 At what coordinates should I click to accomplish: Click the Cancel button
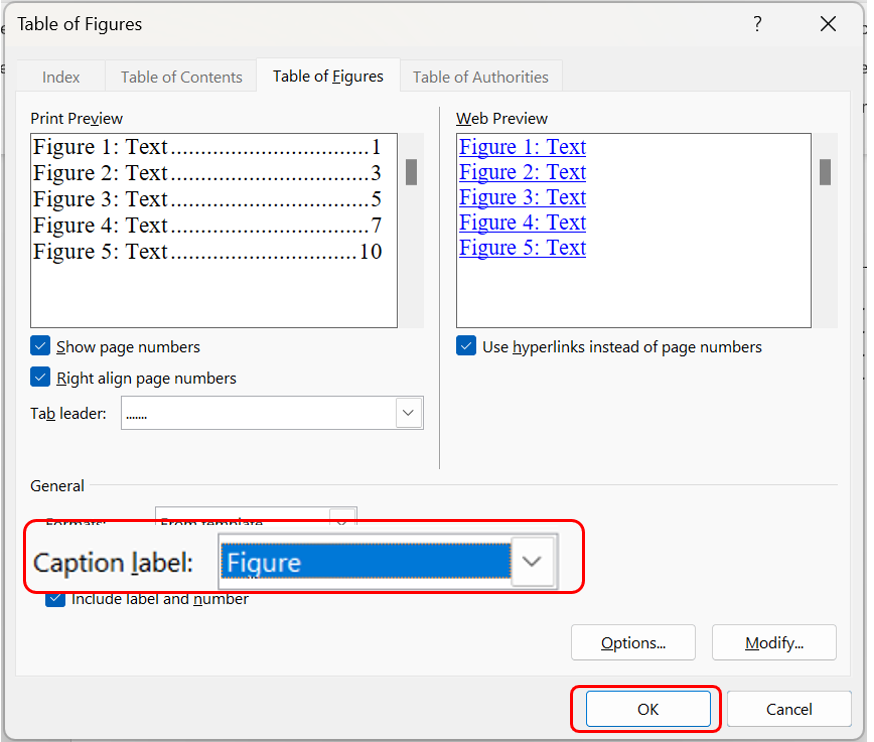(789, 709)
